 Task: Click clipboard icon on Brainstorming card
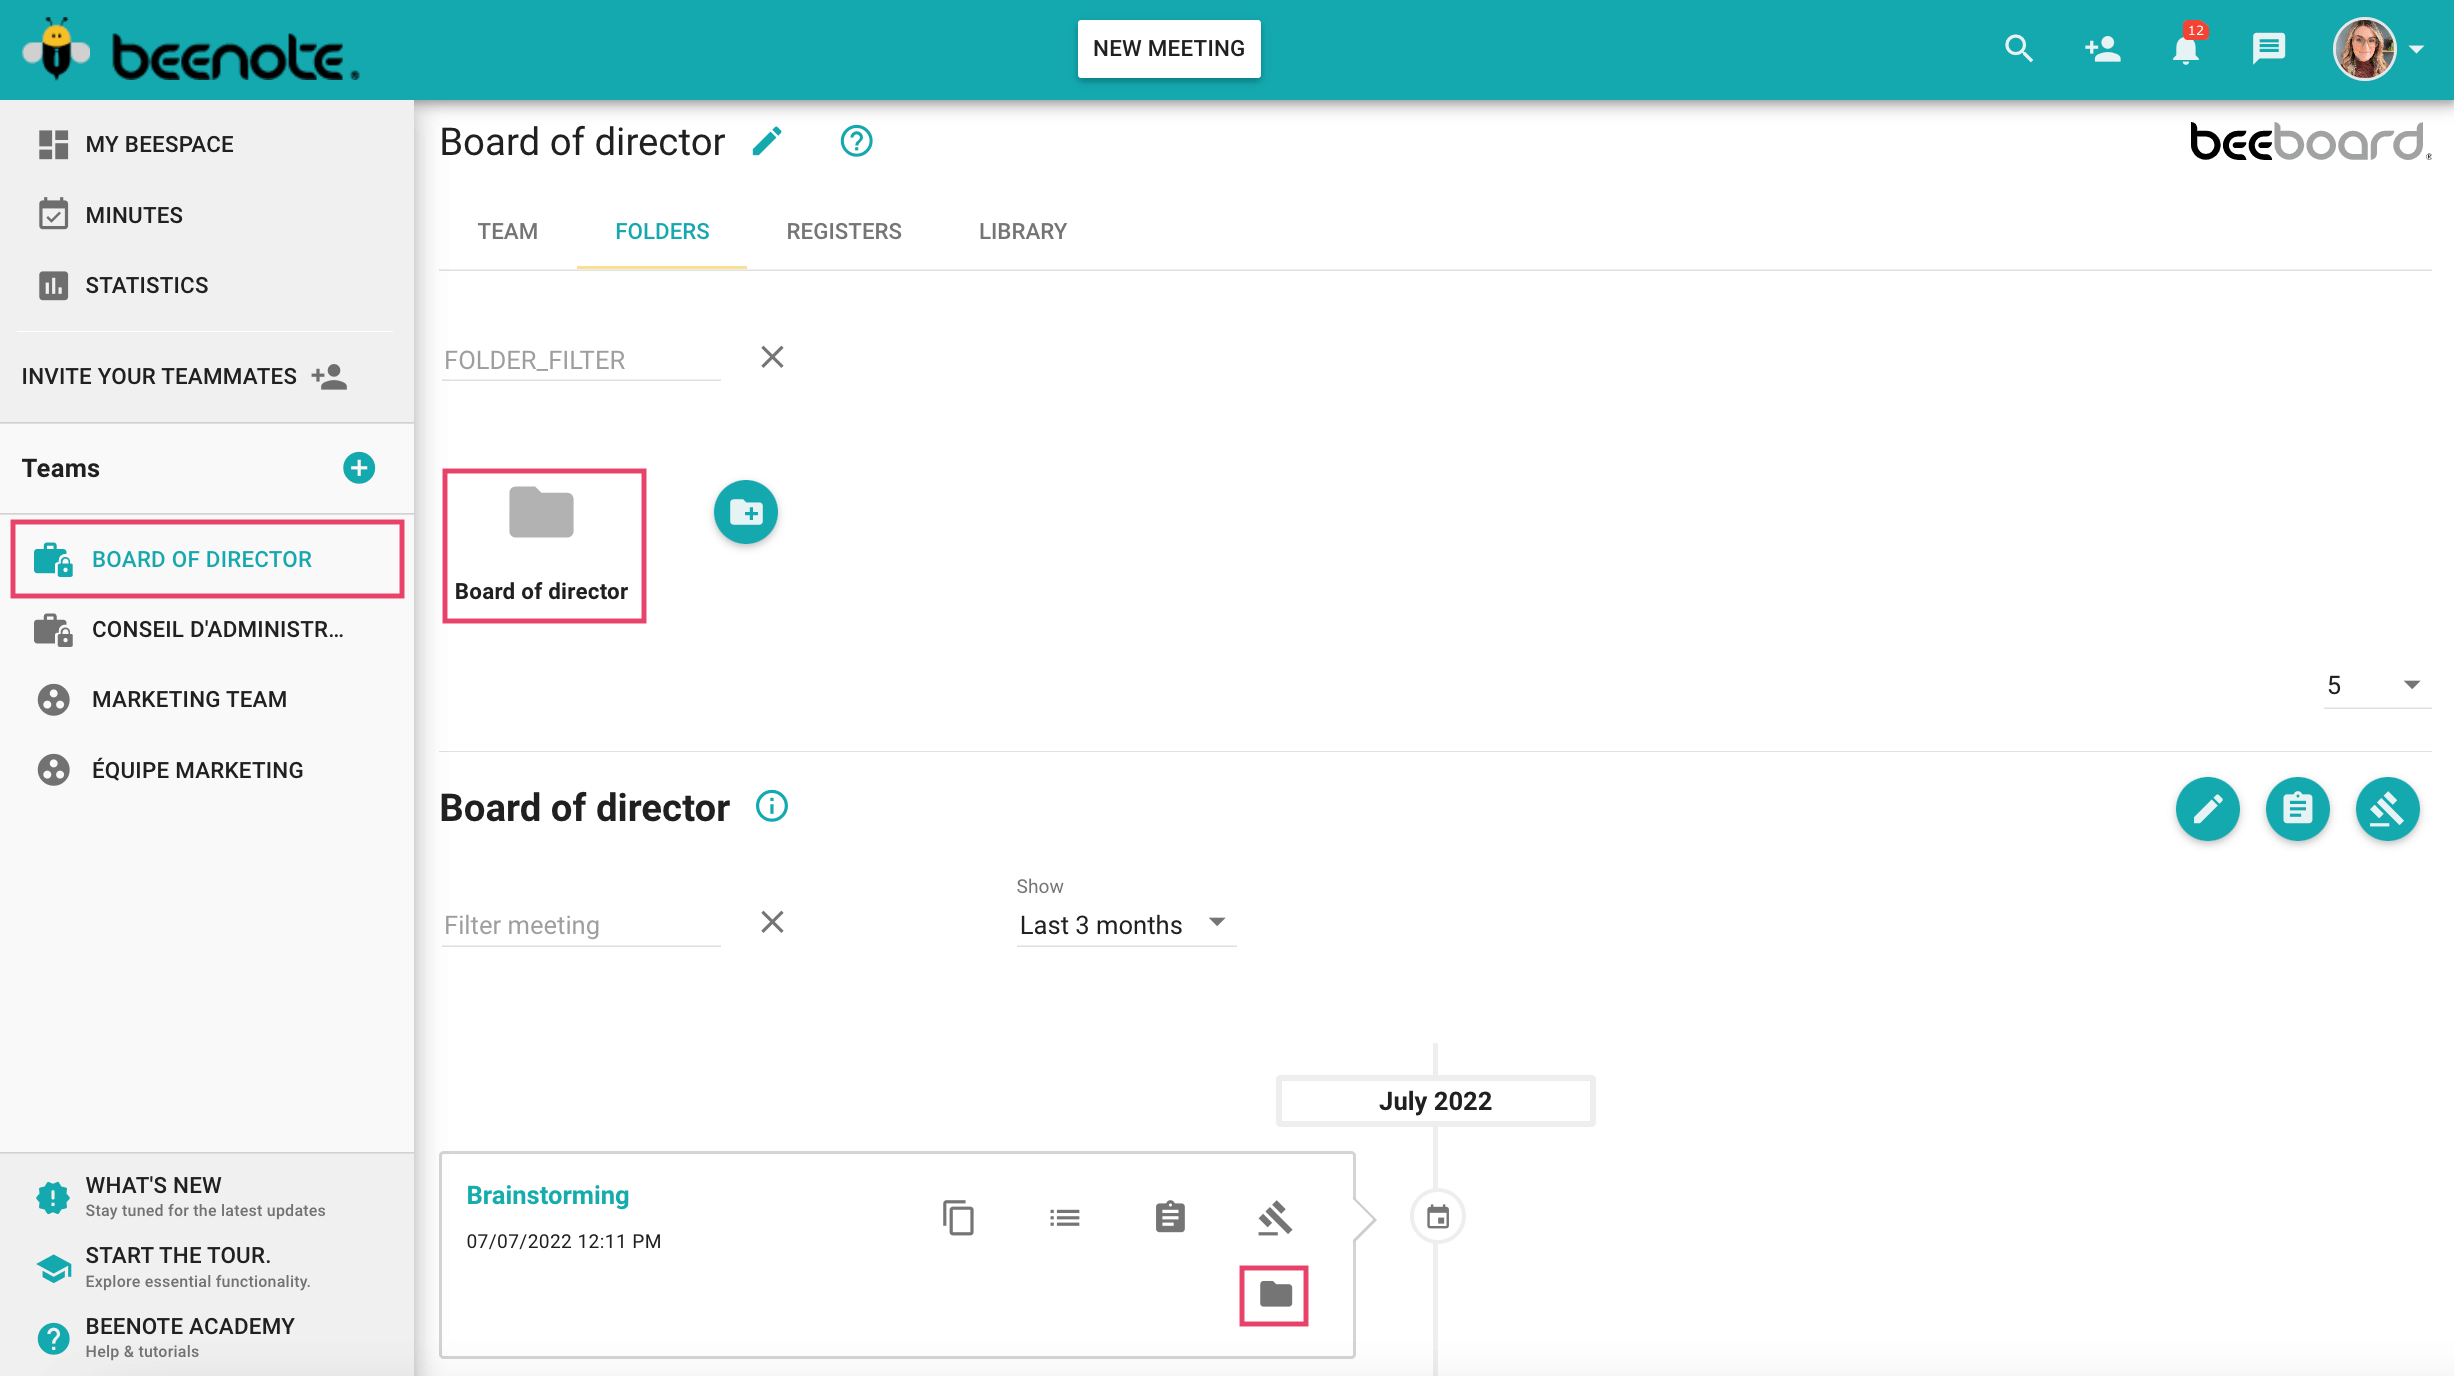1170,1217
